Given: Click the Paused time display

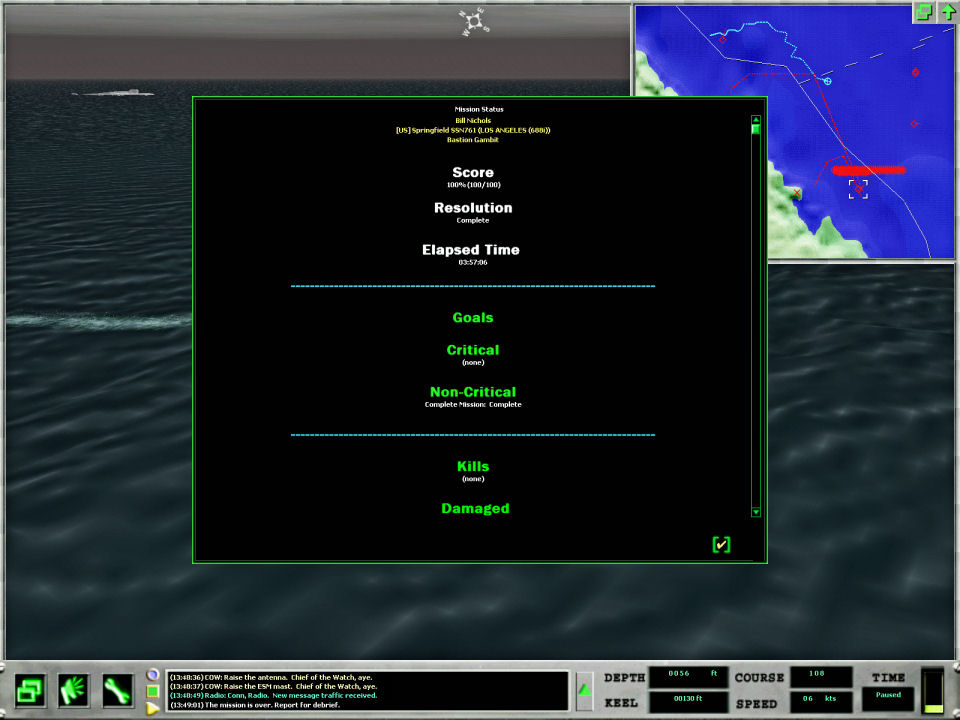Looking at the screenshot, I should [888, 696].
